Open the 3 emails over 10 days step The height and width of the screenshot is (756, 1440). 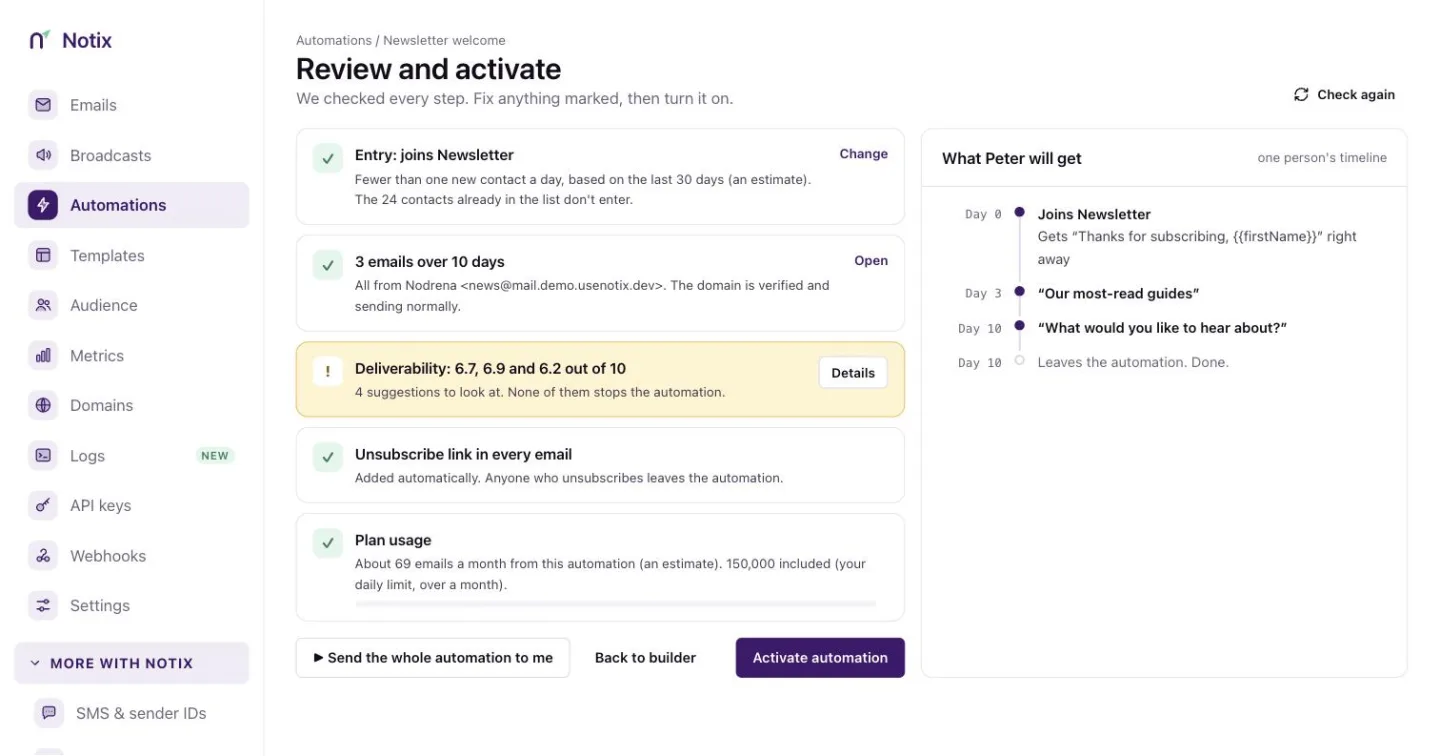[871, 261]
